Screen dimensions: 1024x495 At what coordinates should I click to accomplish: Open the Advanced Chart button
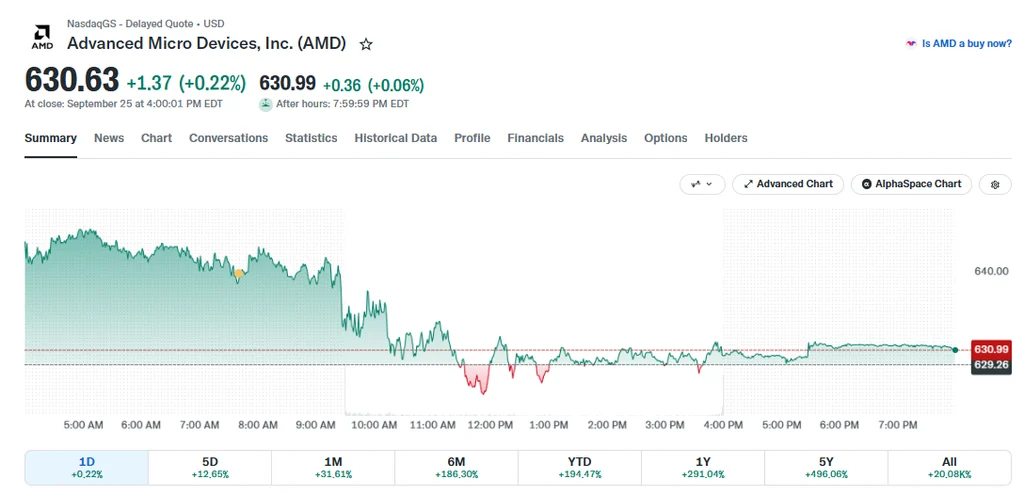(x=788, y=184)
